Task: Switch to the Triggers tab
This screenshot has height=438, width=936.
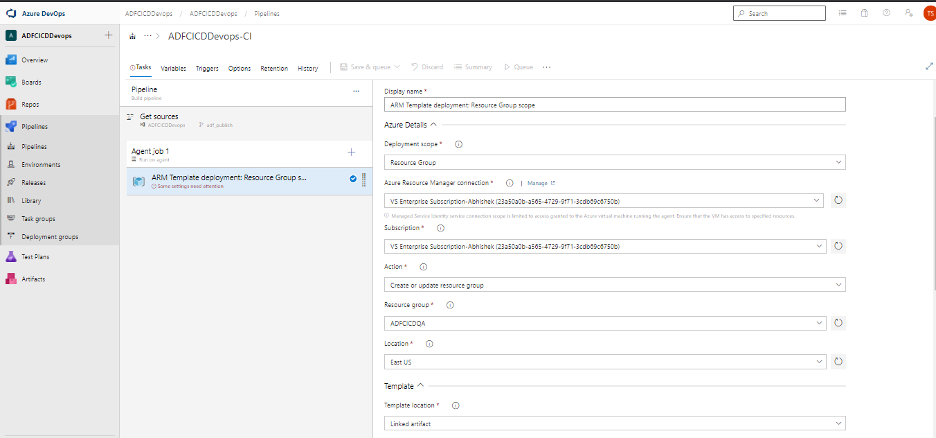Action: coord(207,68)
